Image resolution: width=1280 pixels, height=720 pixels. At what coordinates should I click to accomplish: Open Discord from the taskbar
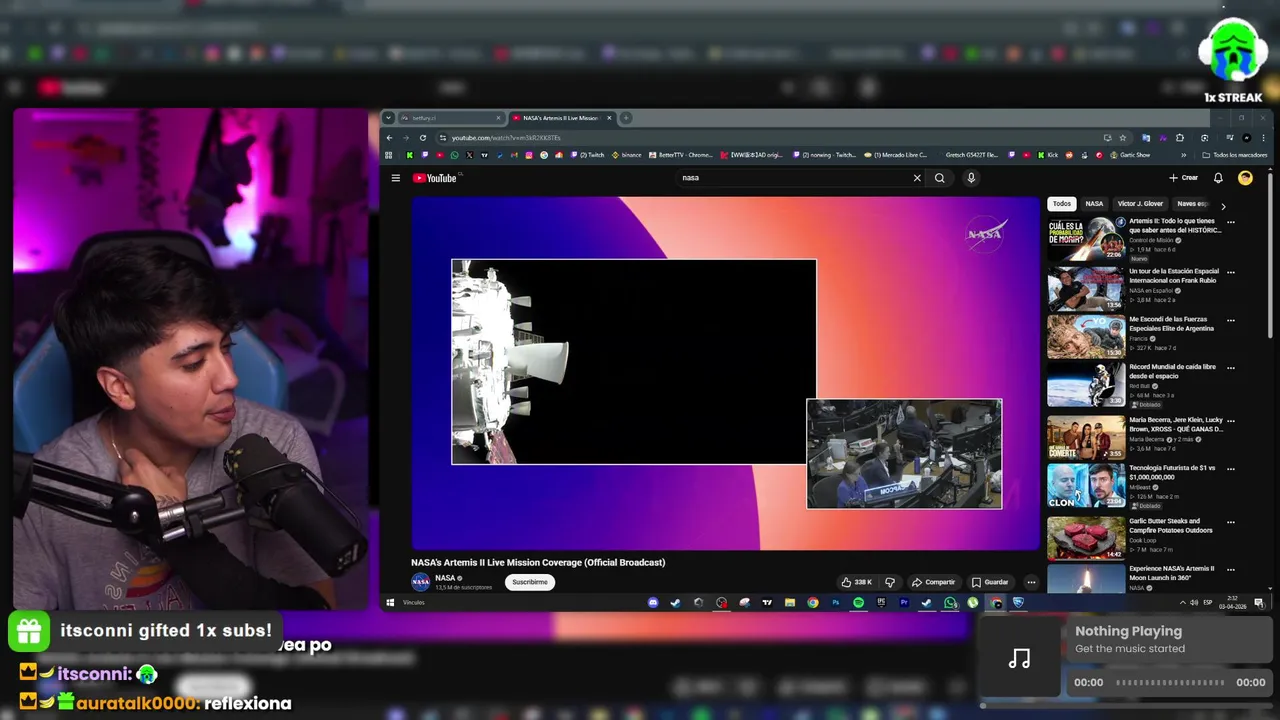(x=653, y=603)
